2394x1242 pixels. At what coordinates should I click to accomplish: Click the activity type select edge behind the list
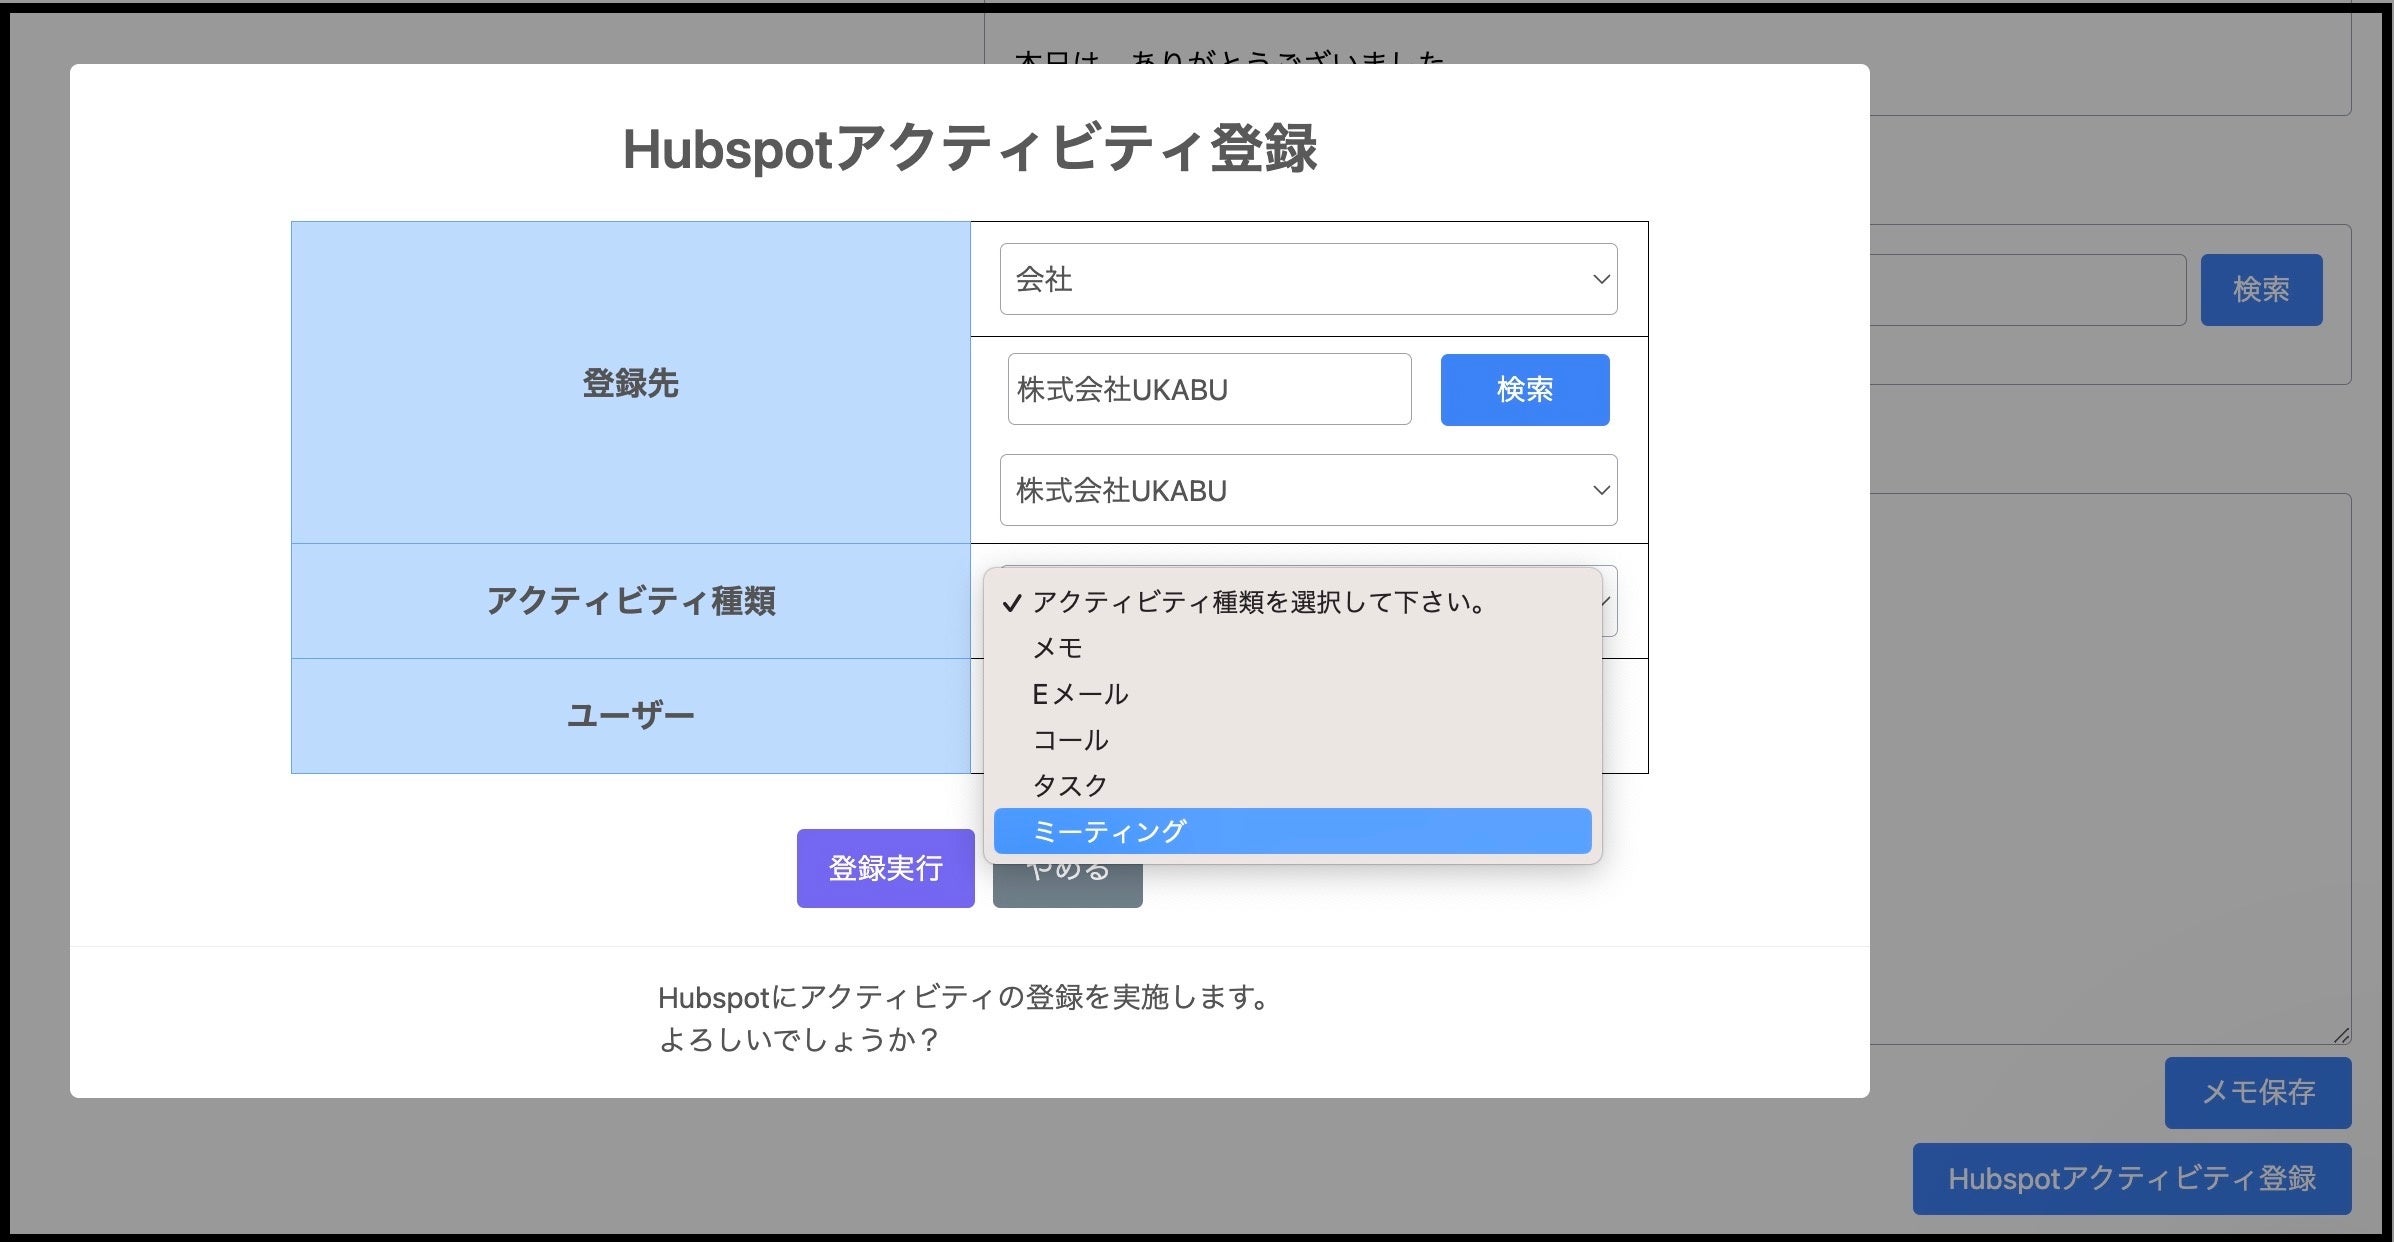[x=1609, y=602]
